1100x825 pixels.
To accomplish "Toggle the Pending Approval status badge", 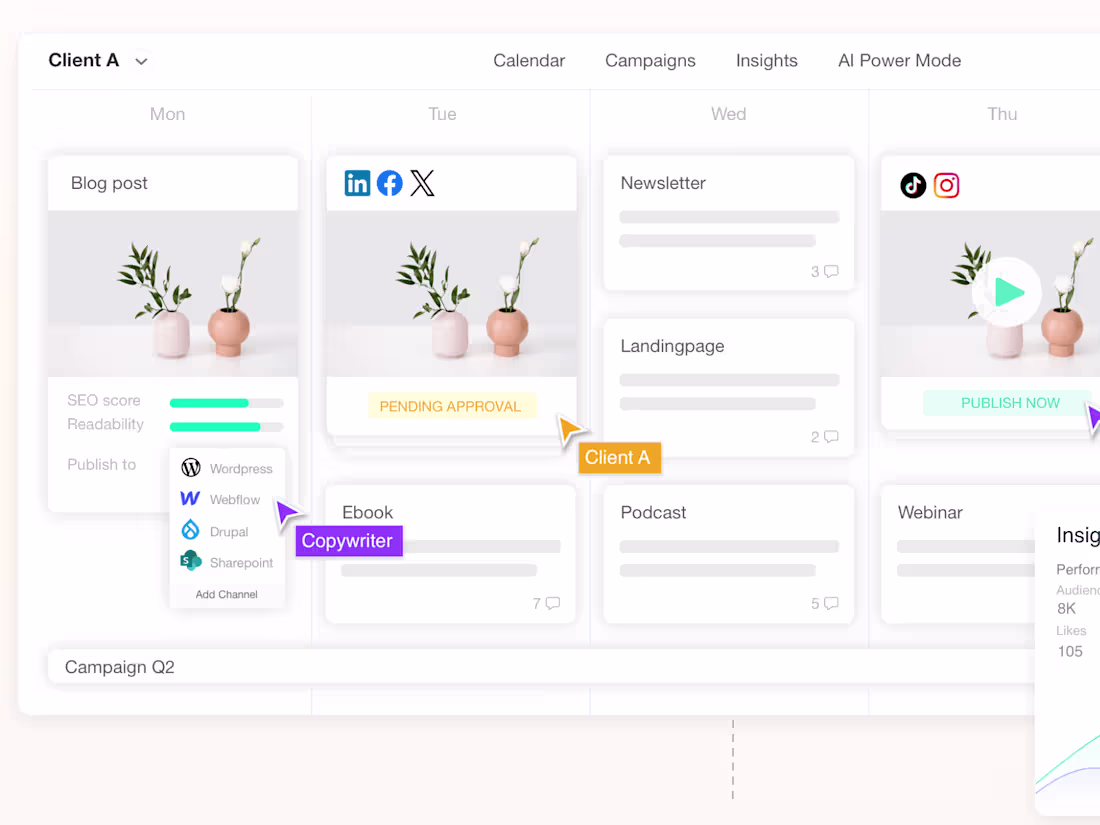I will [452, 406].
